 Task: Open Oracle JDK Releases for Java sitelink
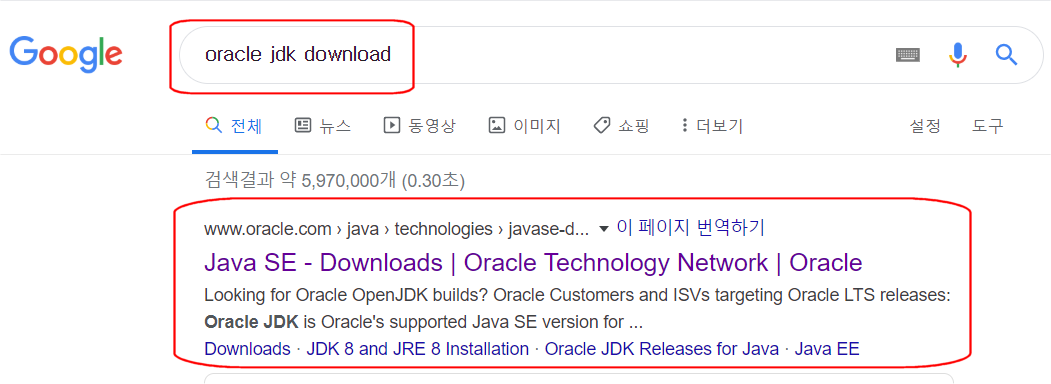[662, 349]
